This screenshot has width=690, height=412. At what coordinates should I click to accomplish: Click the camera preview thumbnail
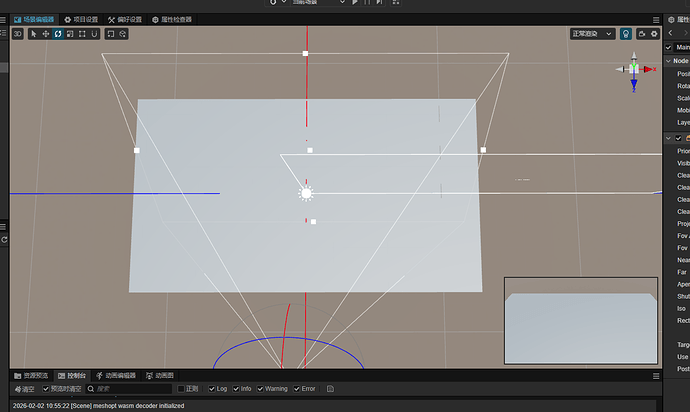581,321
